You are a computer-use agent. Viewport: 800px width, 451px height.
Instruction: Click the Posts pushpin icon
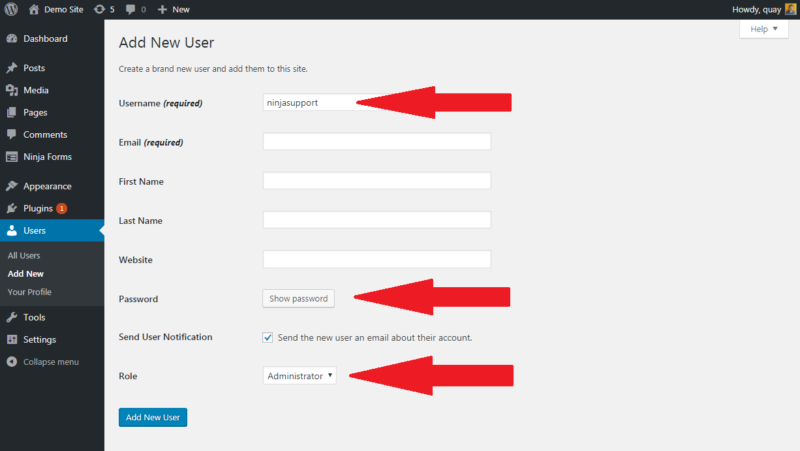pyautogui.click(x=12, y=68)
